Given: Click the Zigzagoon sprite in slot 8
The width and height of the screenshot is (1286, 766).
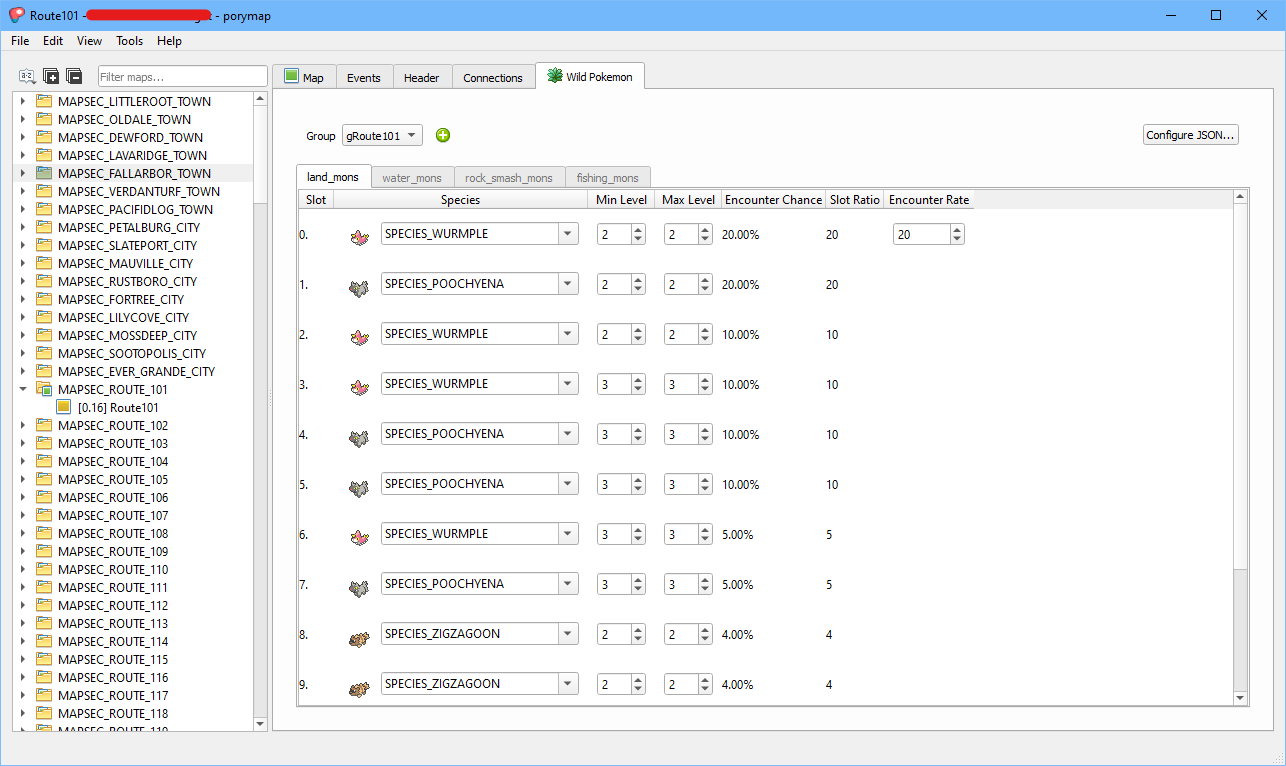Looking at the screenshot, I should tap(359, 635).
